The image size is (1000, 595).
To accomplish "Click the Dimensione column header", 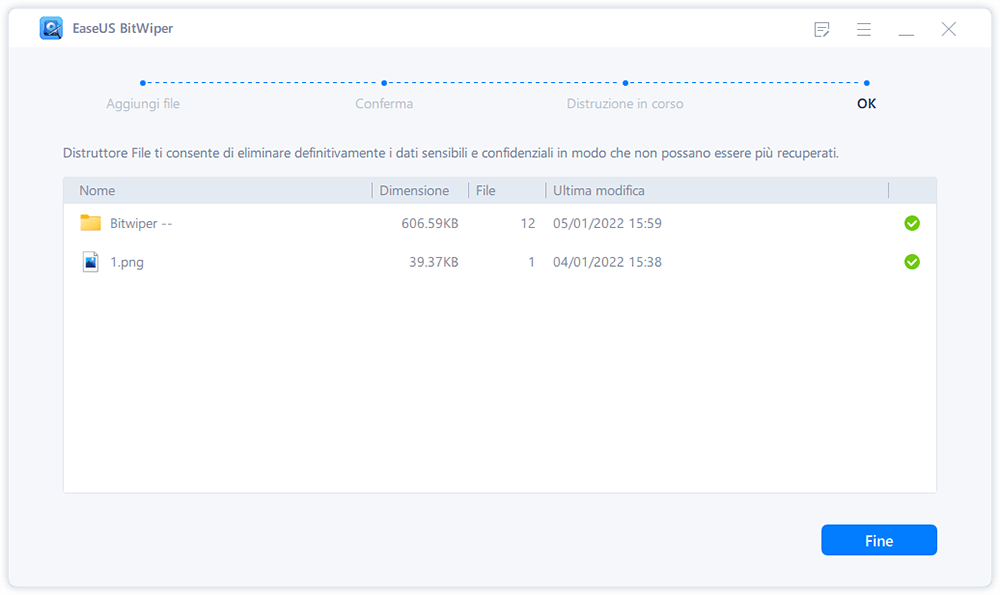I will coord(418,190).
